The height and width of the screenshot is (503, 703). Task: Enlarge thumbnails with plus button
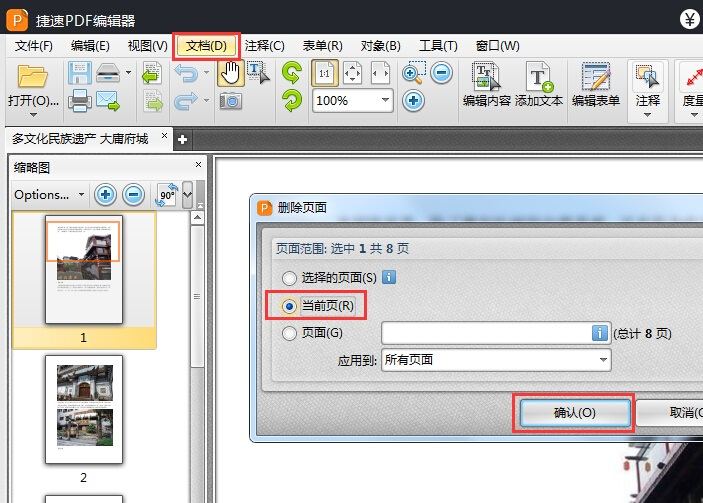[x=105, y=195]
